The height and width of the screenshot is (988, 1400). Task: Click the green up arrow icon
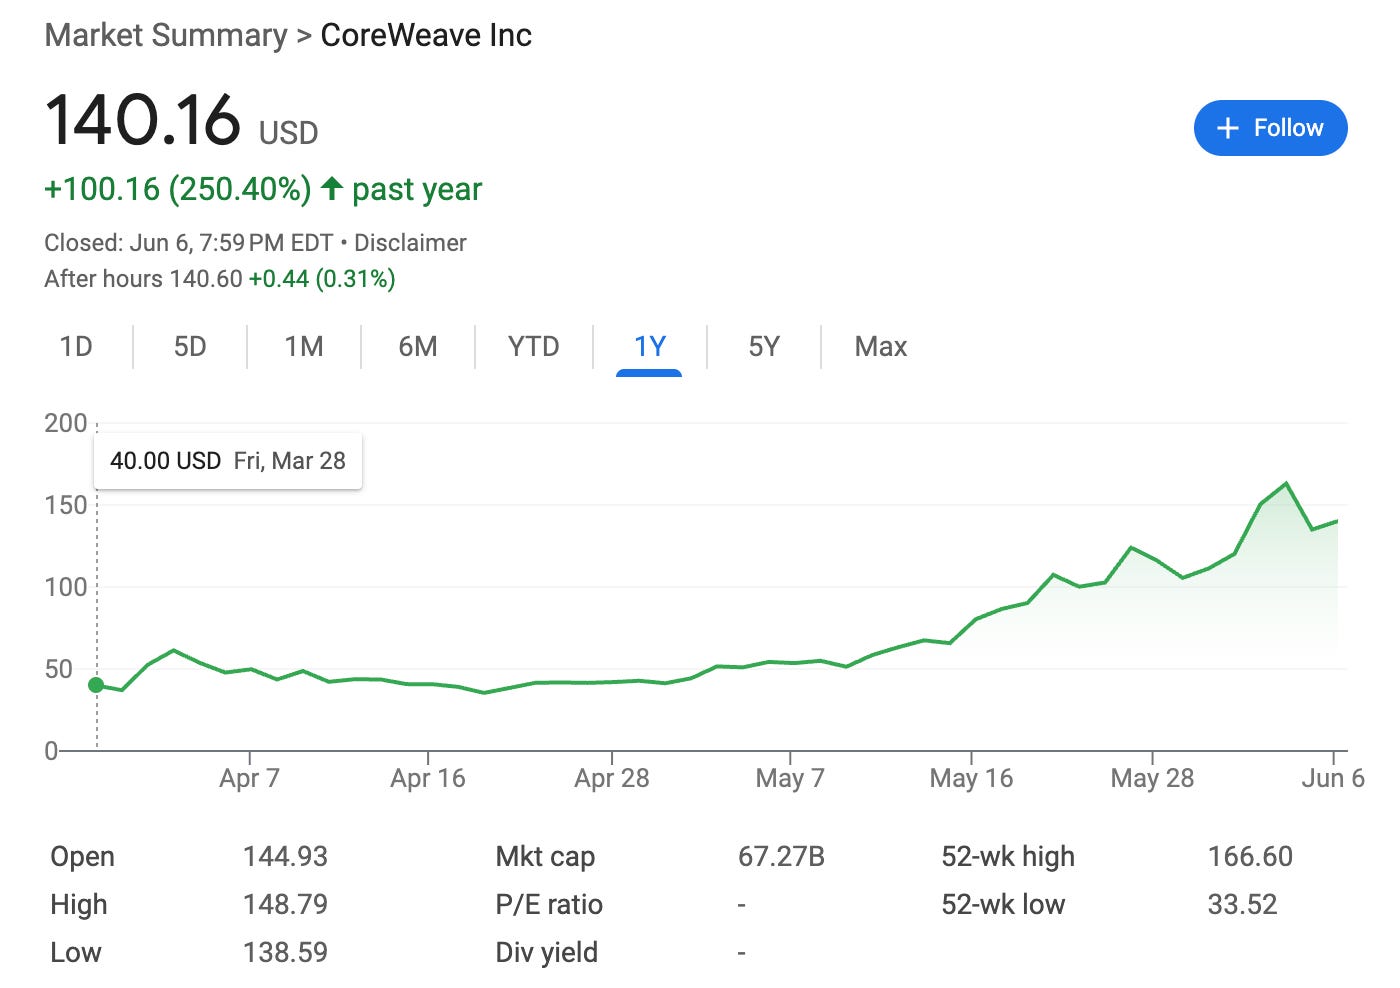click(x=332, y=188)
